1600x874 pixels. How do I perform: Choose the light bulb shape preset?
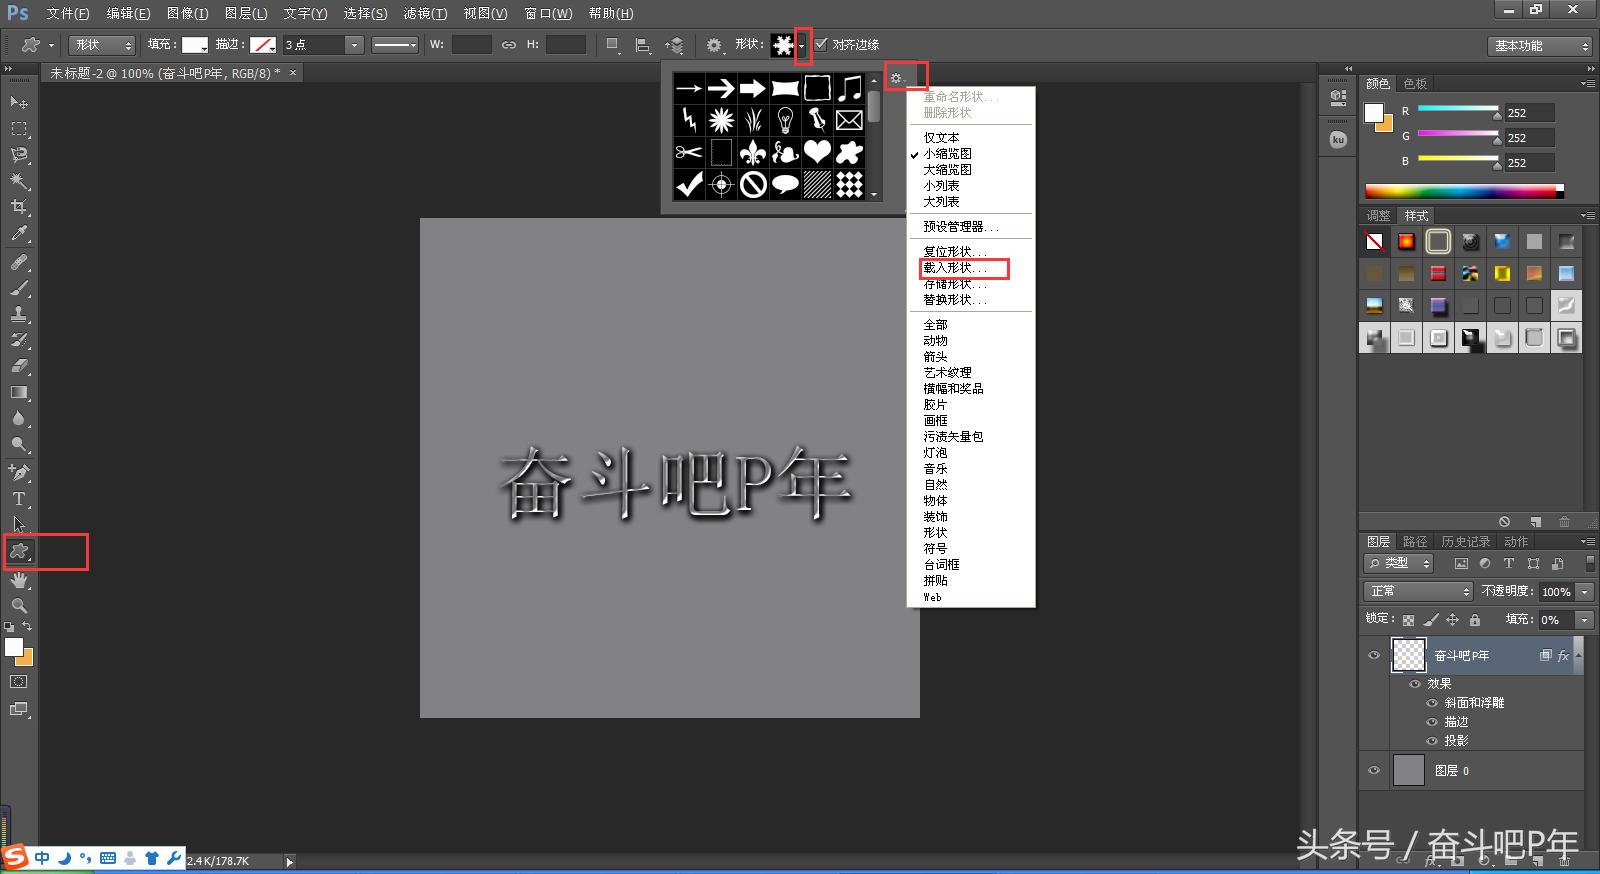pyautogui.click(x=785, y=120)
